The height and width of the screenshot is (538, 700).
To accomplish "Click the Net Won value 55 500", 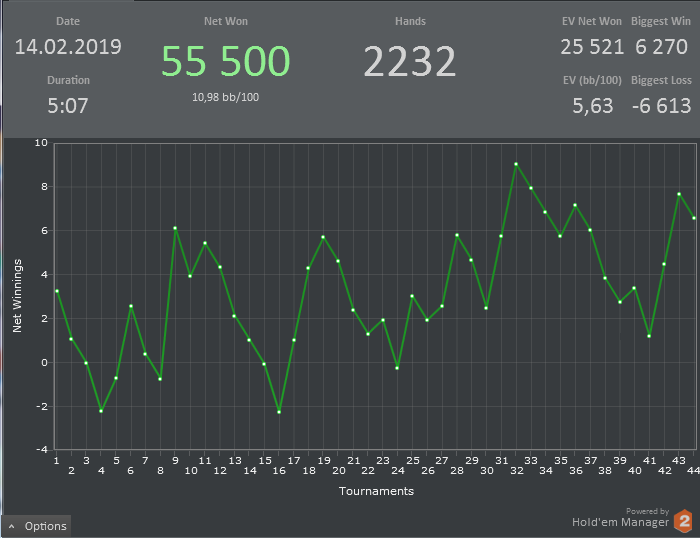I will pyautogui.click(x=225, y=61).
